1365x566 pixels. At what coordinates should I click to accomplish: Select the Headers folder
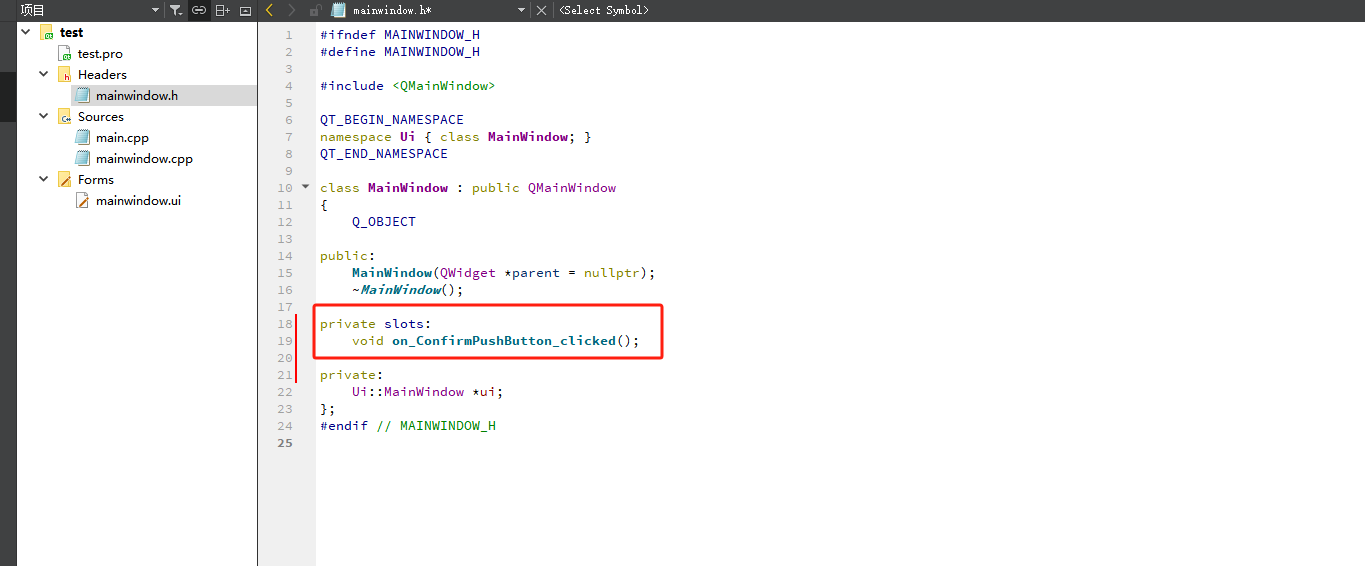[102, 74]
